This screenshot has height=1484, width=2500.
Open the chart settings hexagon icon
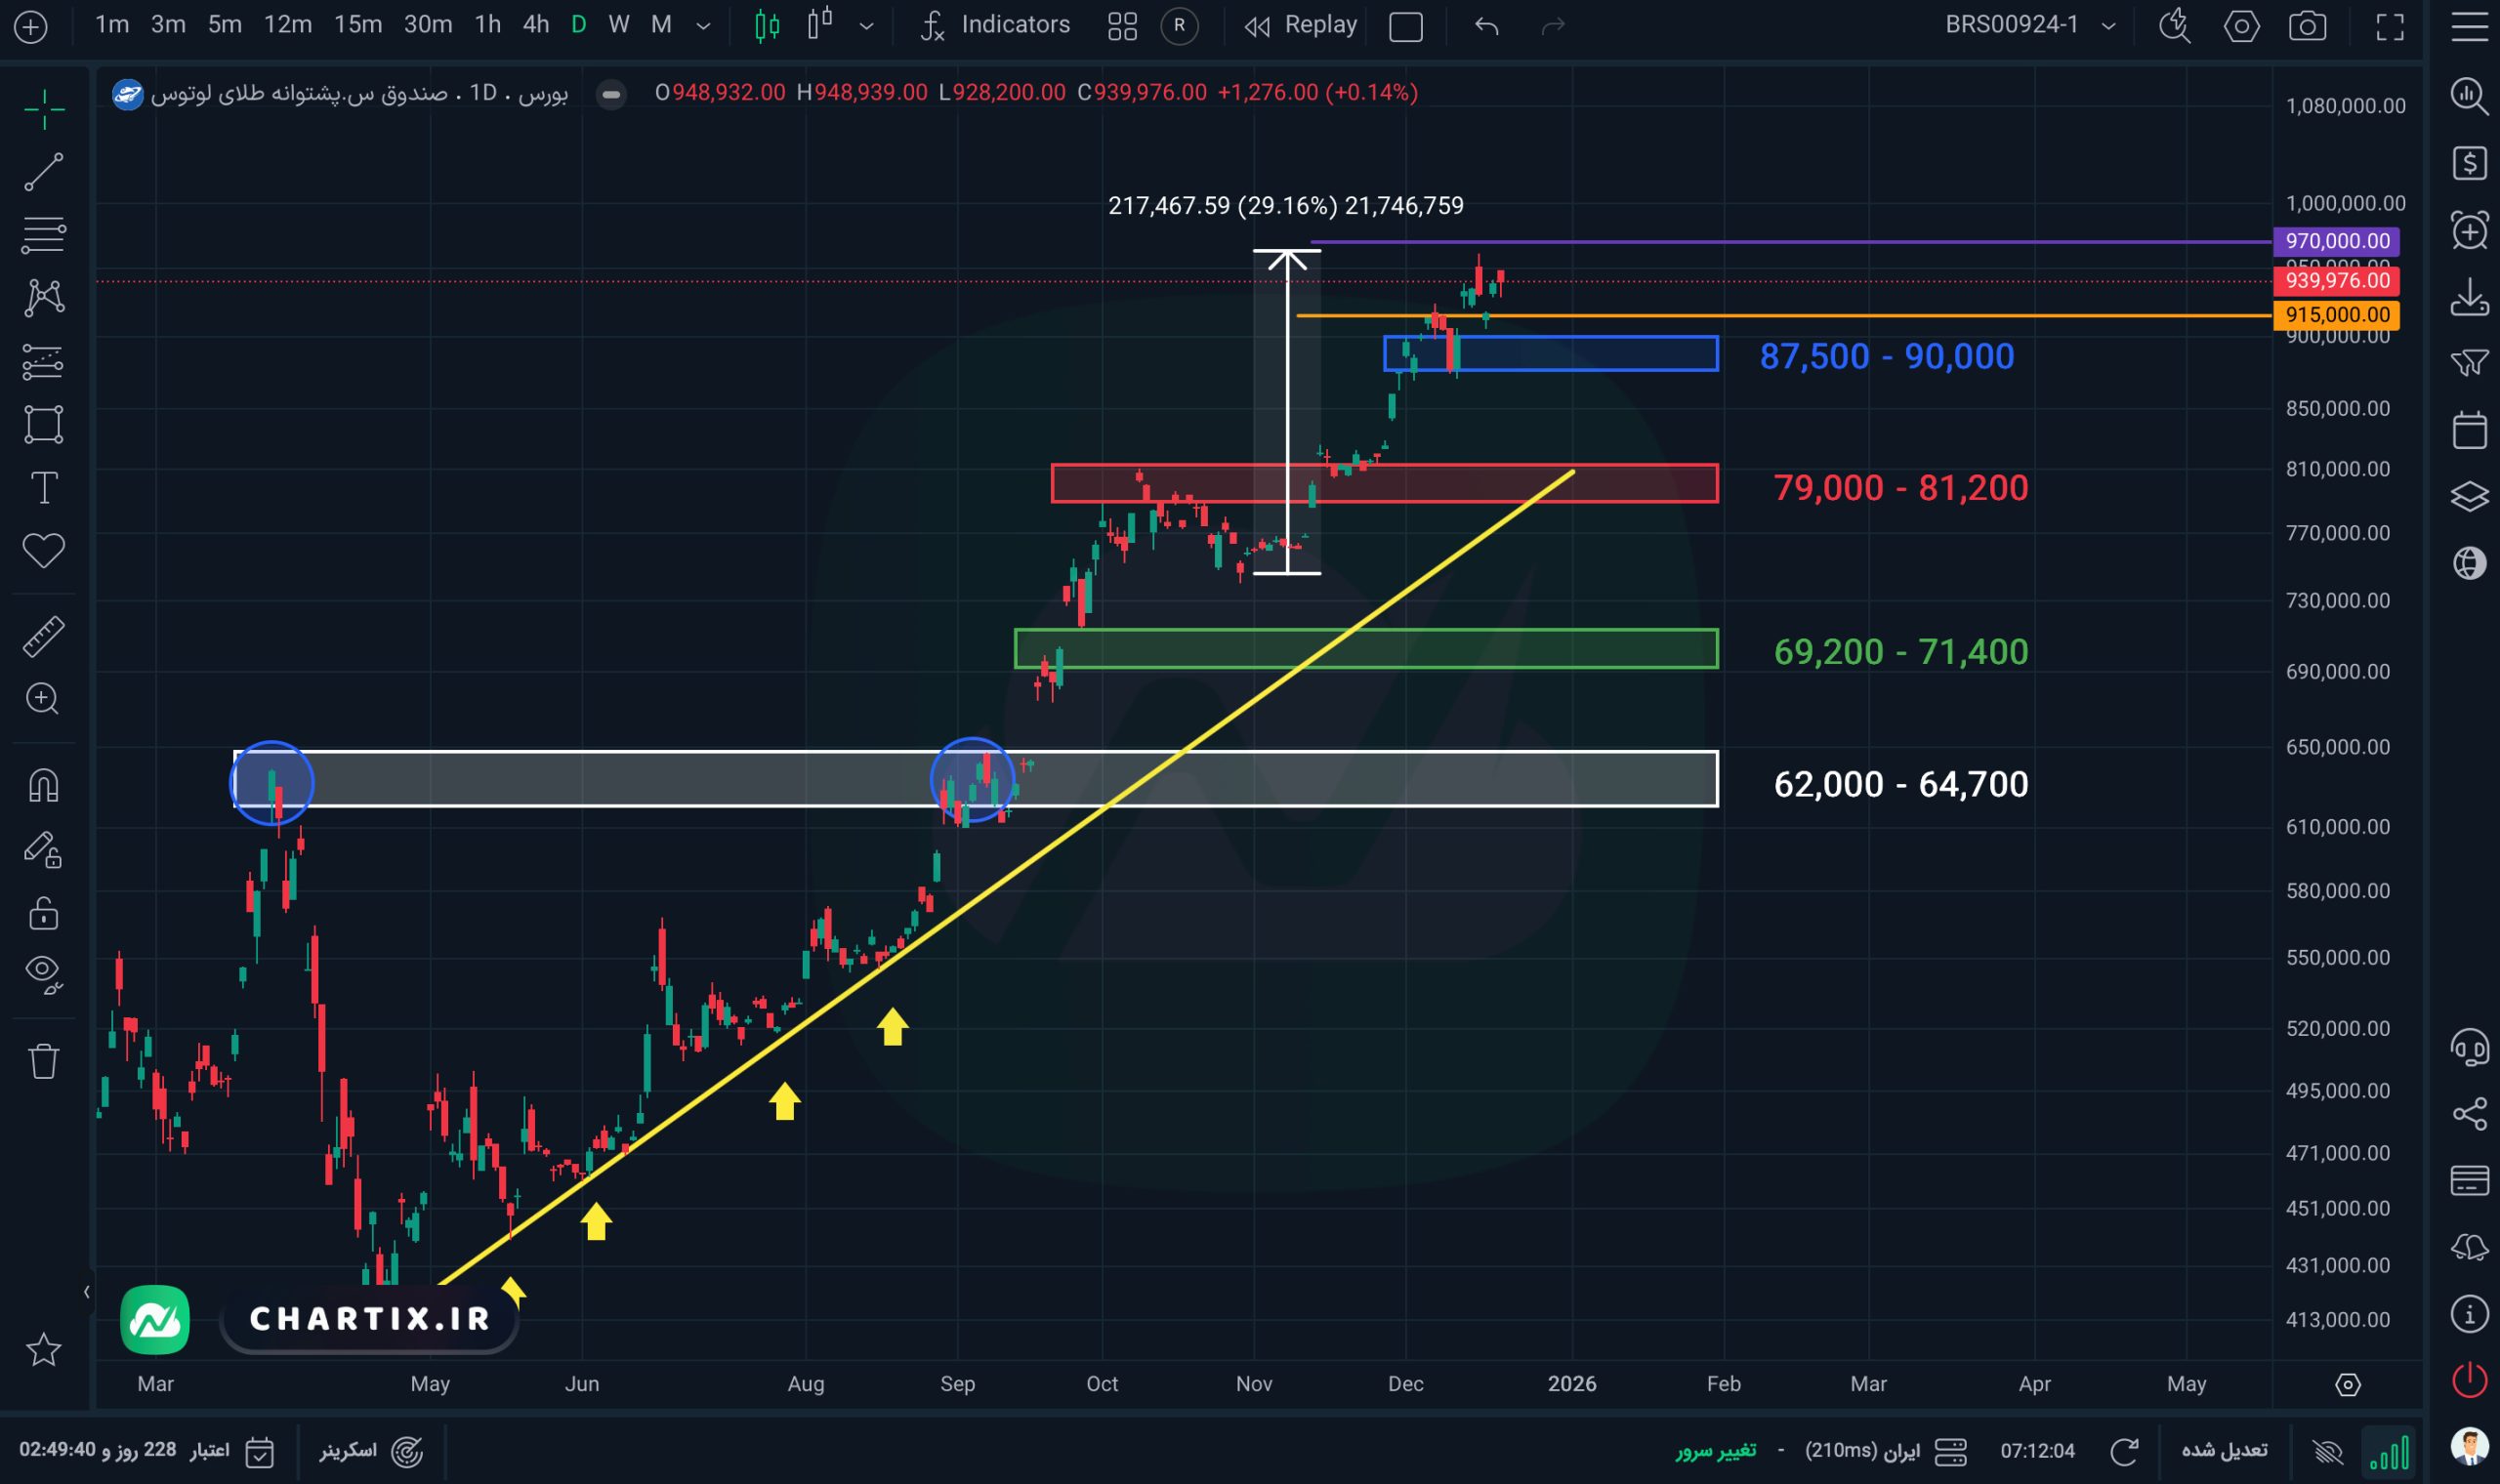pos(2241,26)
